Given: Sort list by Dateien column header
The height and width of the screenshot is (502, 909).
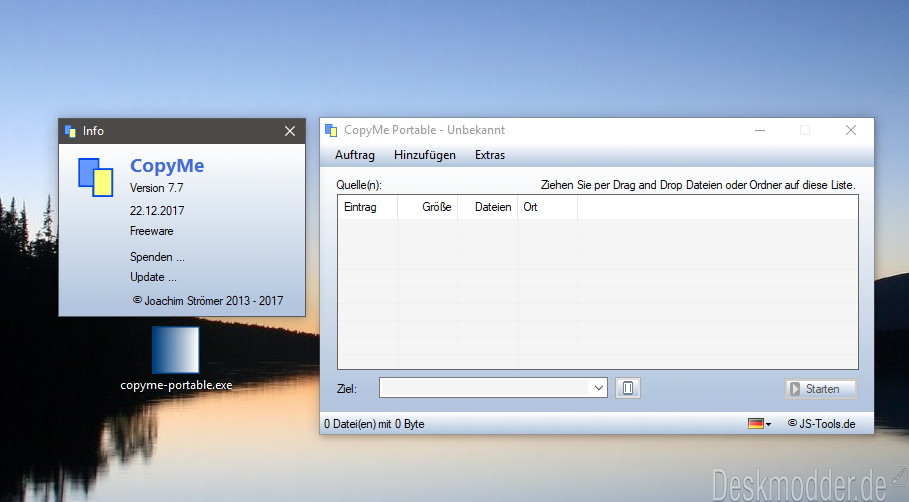Looking at the screenshot, I should 488,207.
